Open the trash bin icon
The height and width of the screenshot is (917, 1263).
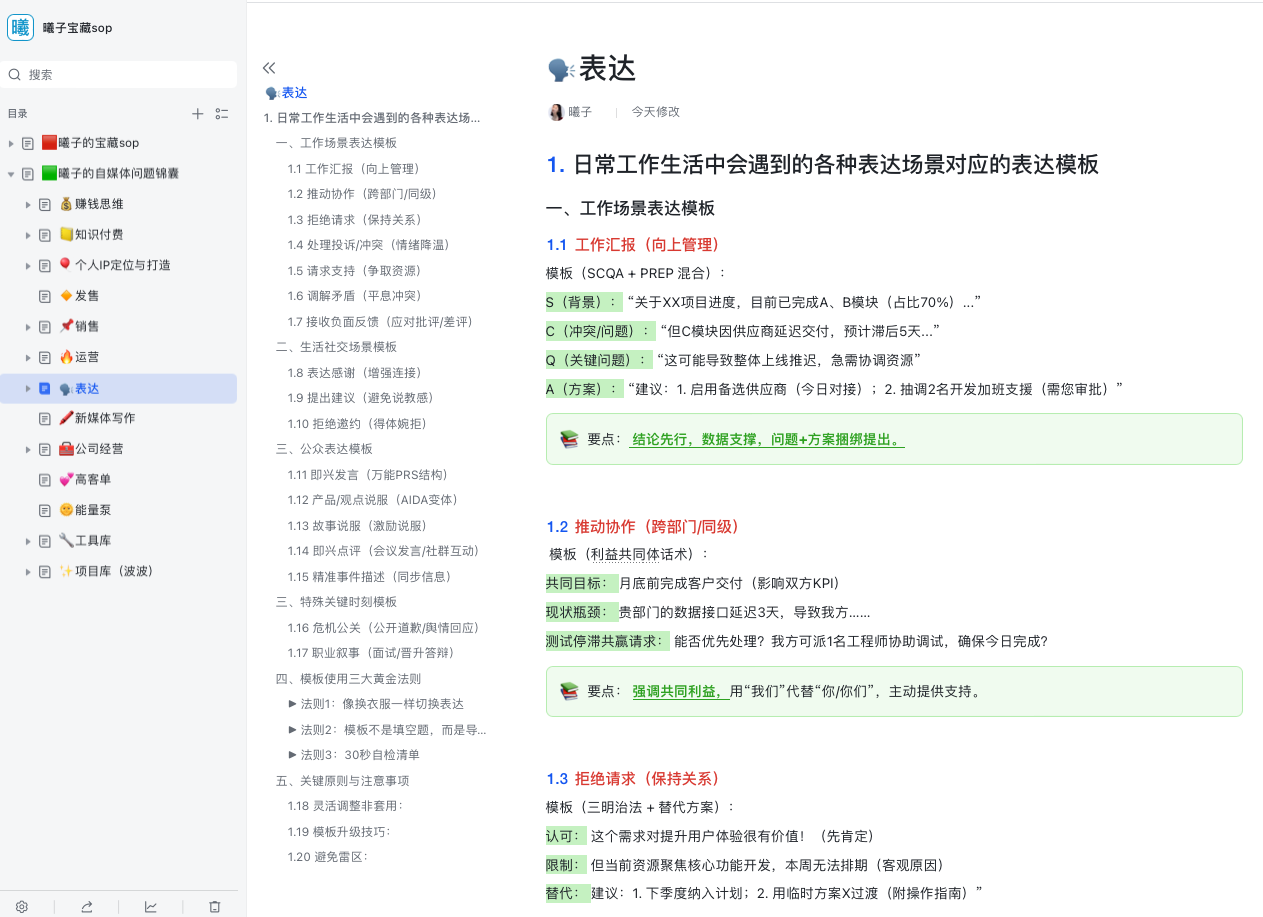(214, 906)
